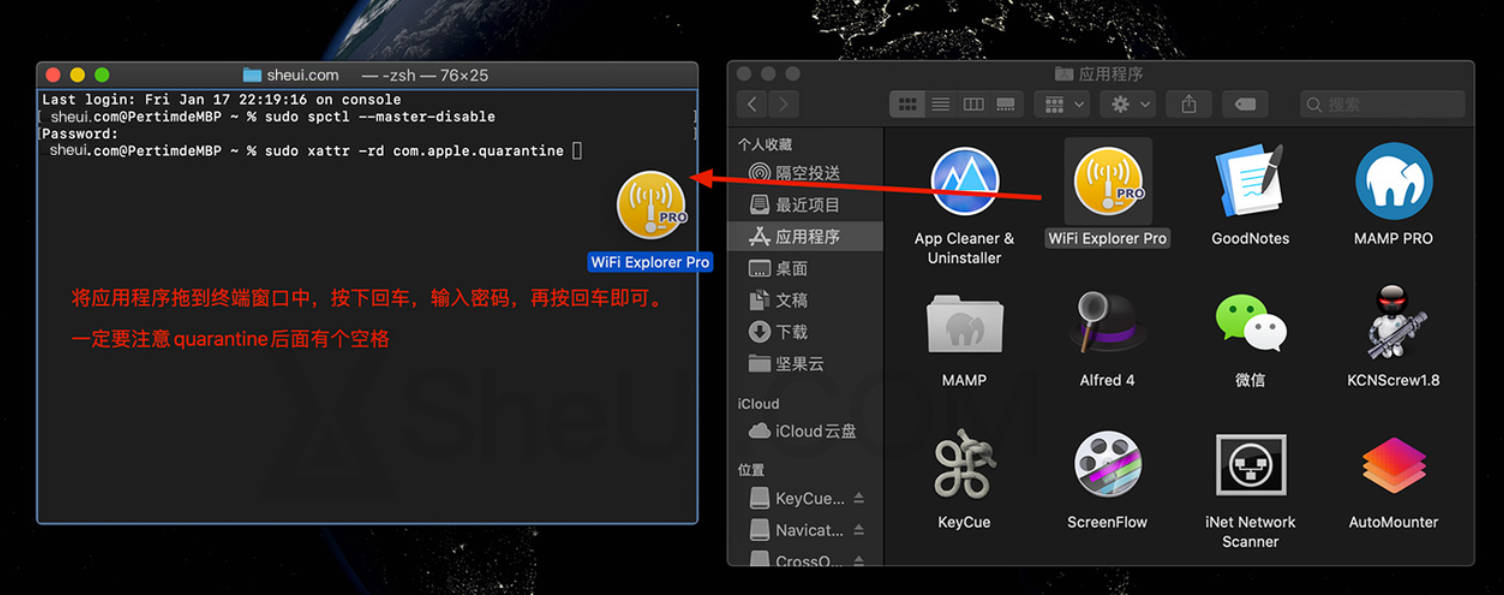
Task: Click the 'Last login' line in Terminal
Action: tap(221, 100)
